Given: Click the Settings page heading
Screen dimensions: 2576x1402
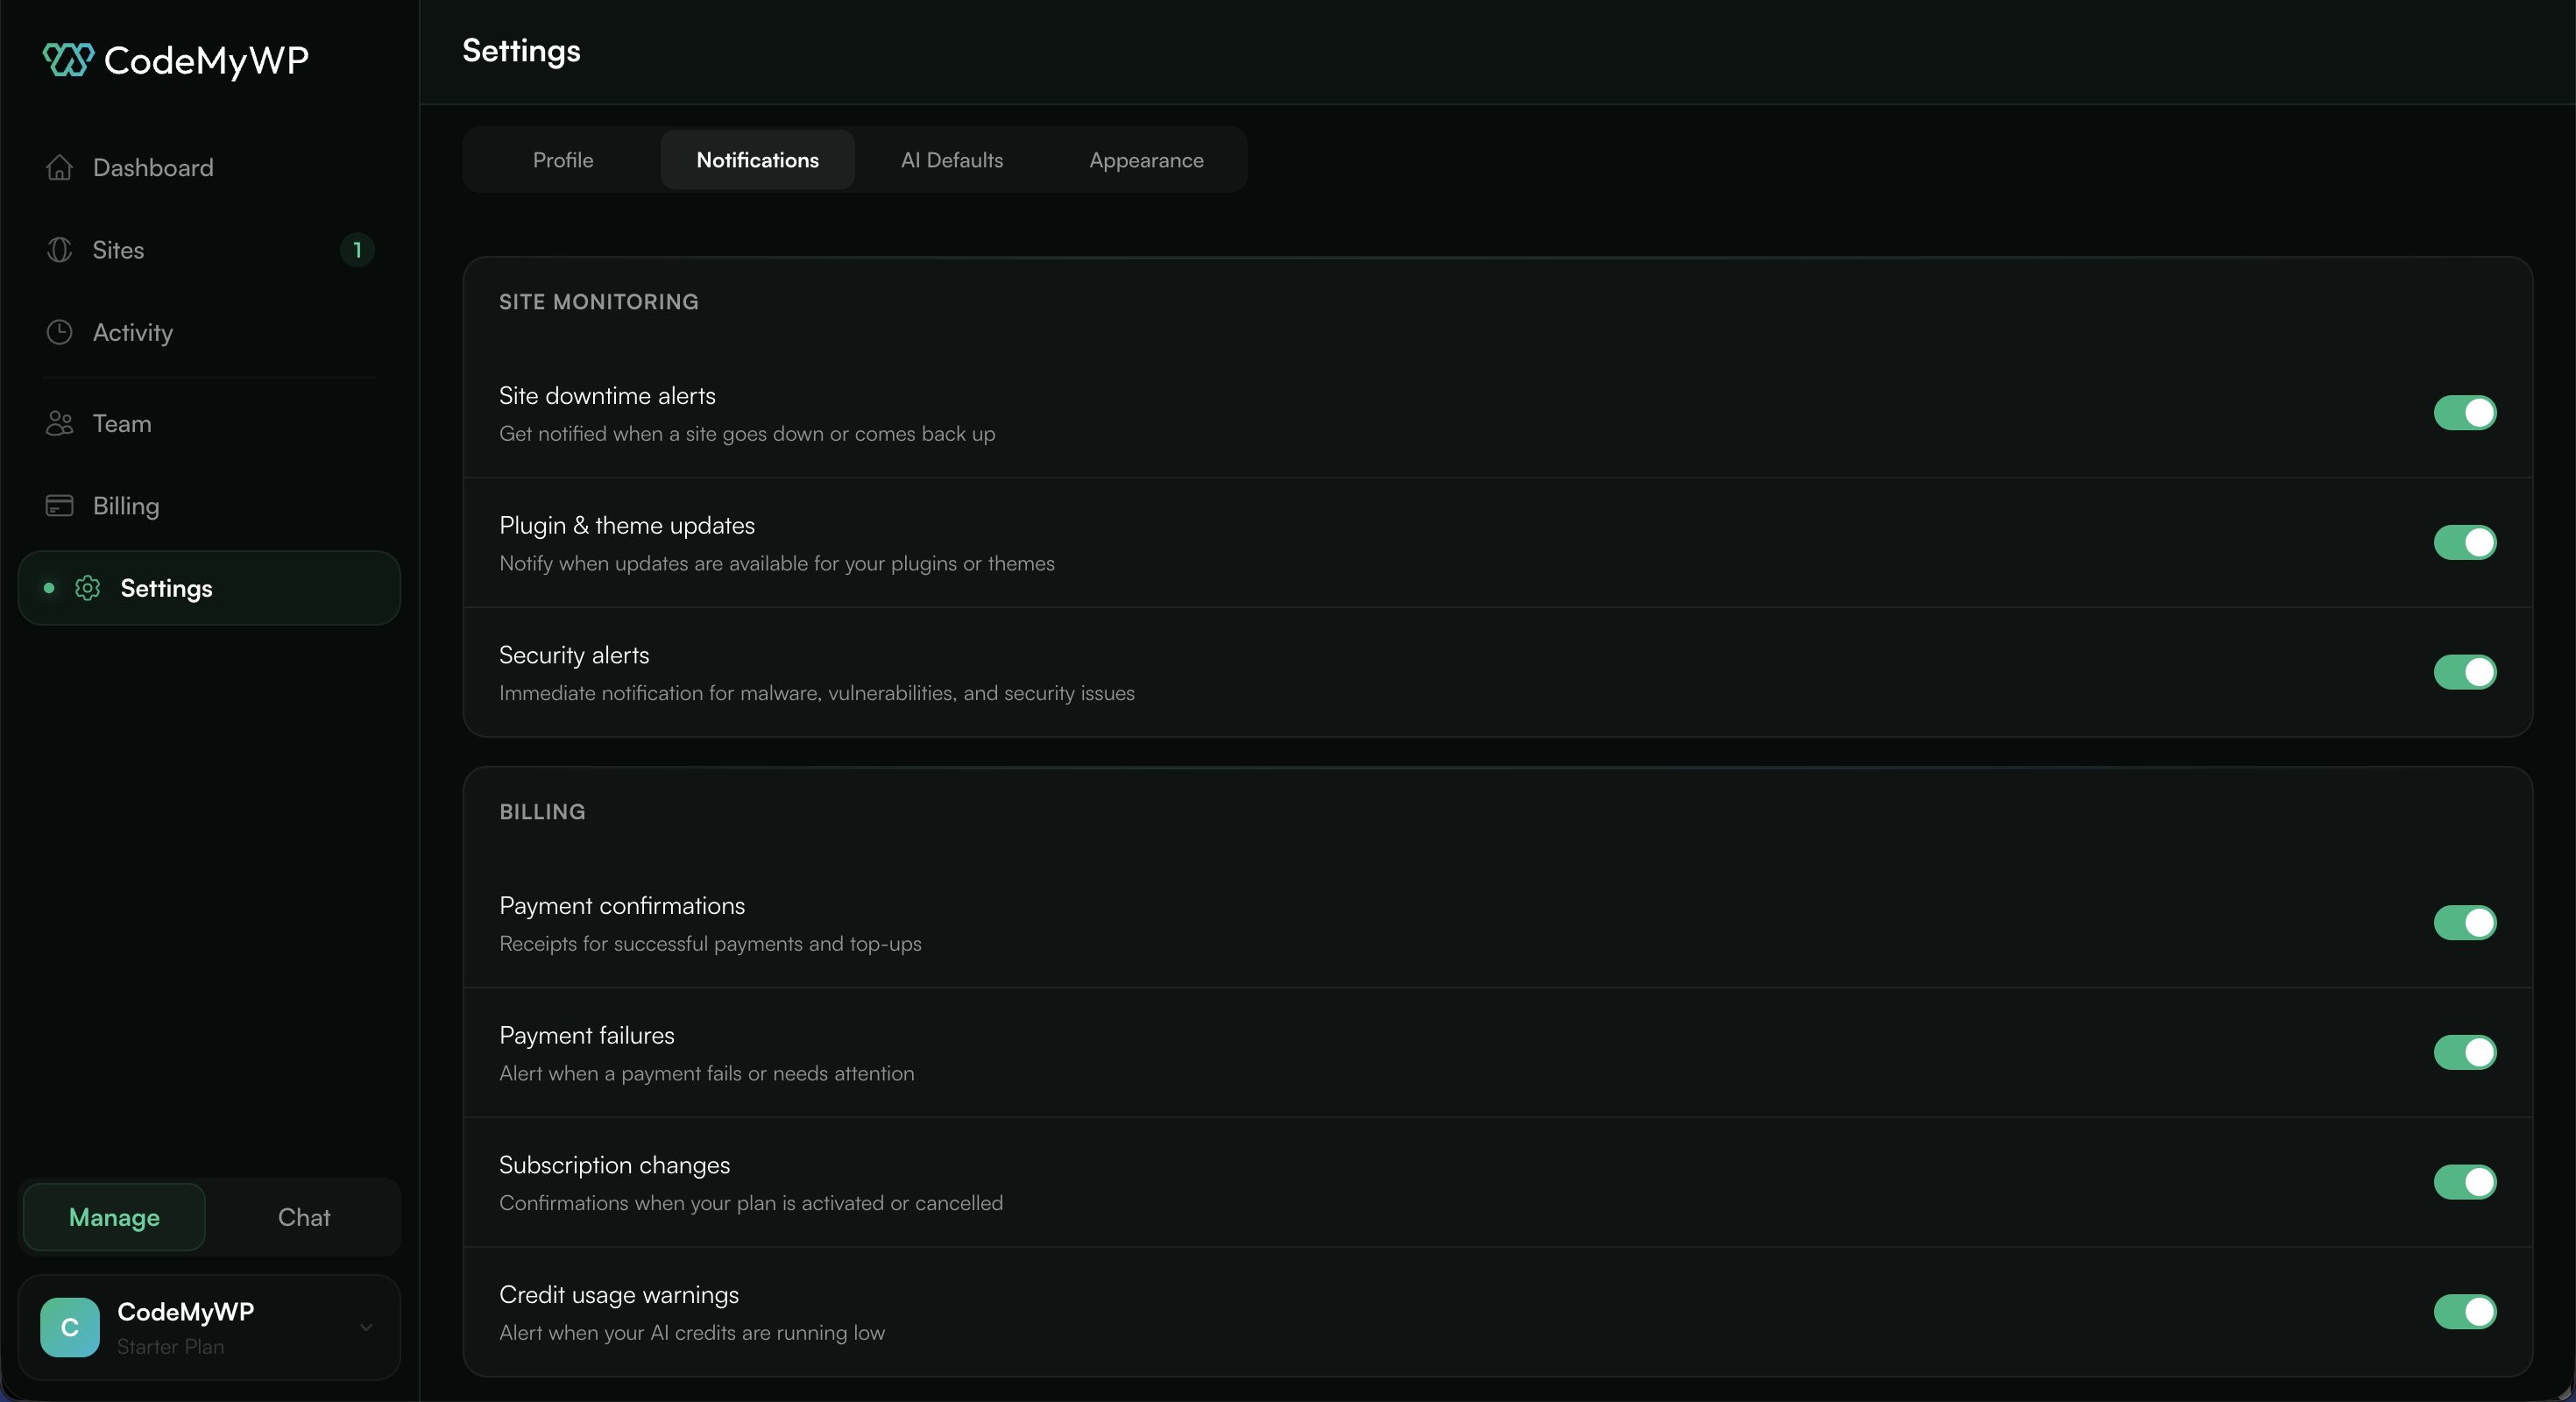Looking at the screenshot, I should [521, 52].
